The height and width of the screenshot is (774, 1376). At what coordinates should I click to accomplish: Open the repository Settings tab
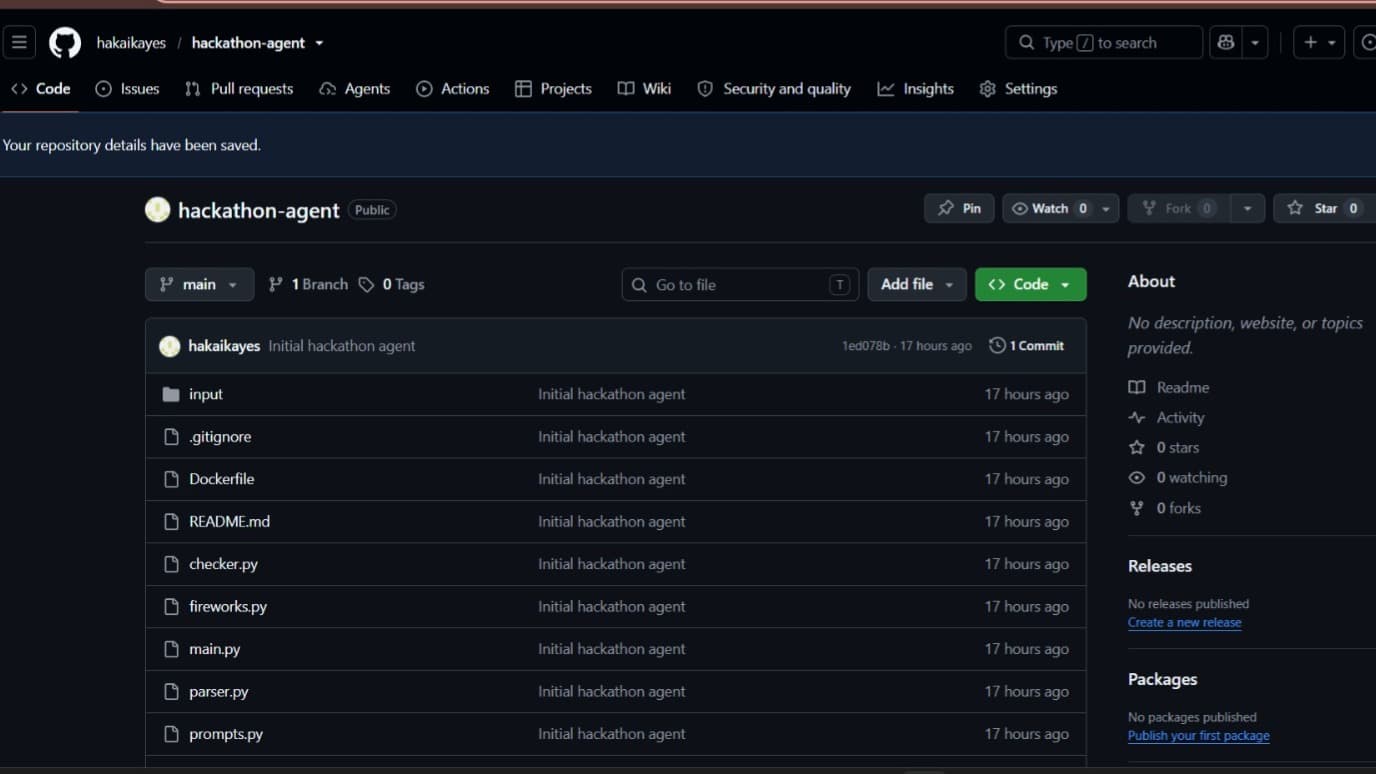(1018, 89)
